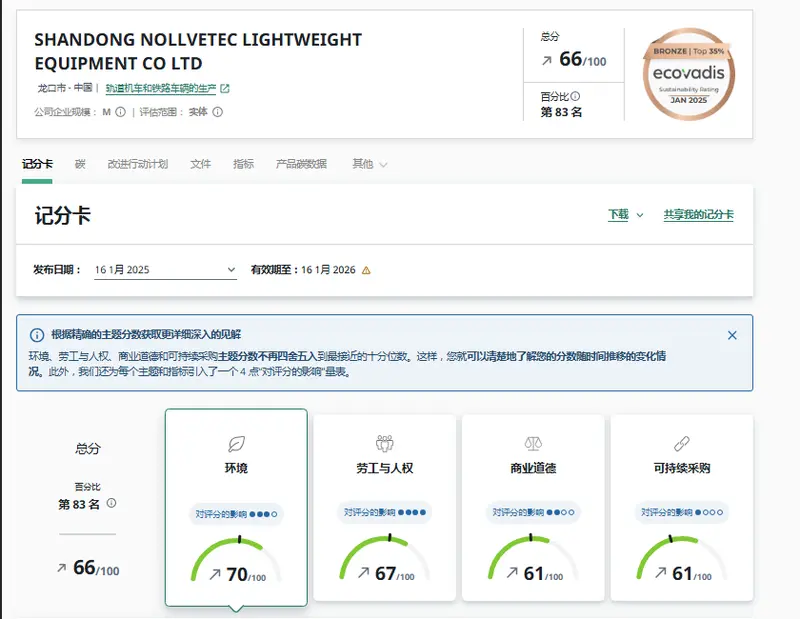The image size is (800, 619).
Task: Click the 共享我的记分卡 link
Action: 698,215
